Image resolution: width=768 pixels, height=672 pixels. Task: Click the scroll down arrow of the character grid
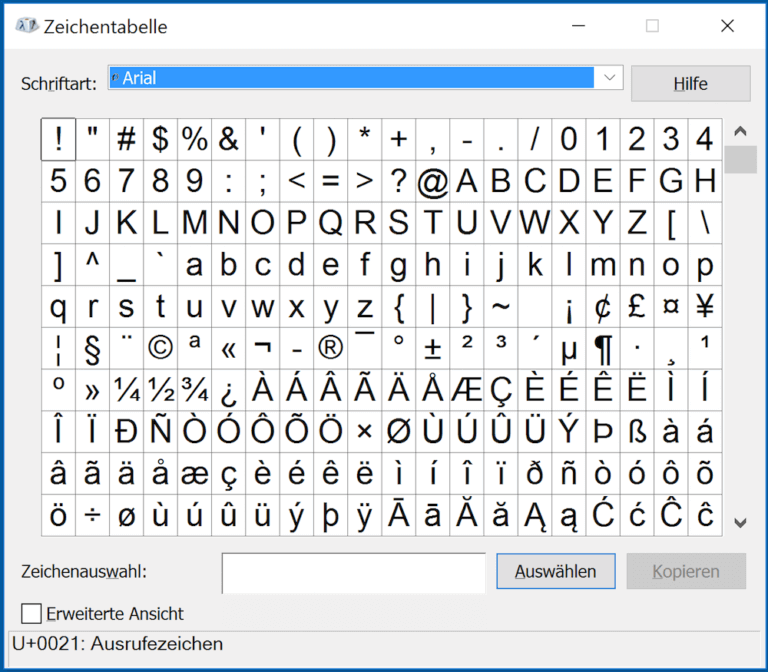click(740, 523)
